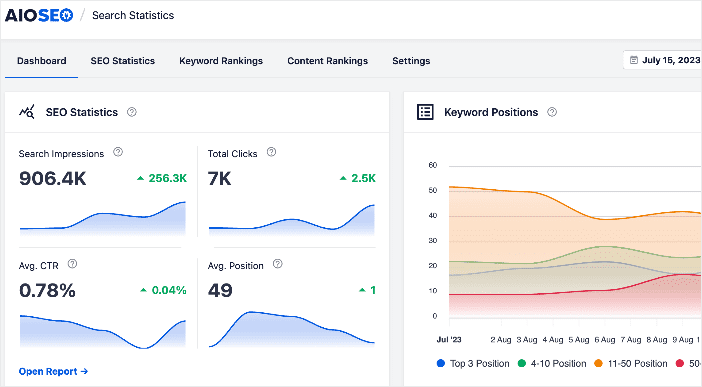Show help for SEO Statistics heading

(132, 112)
